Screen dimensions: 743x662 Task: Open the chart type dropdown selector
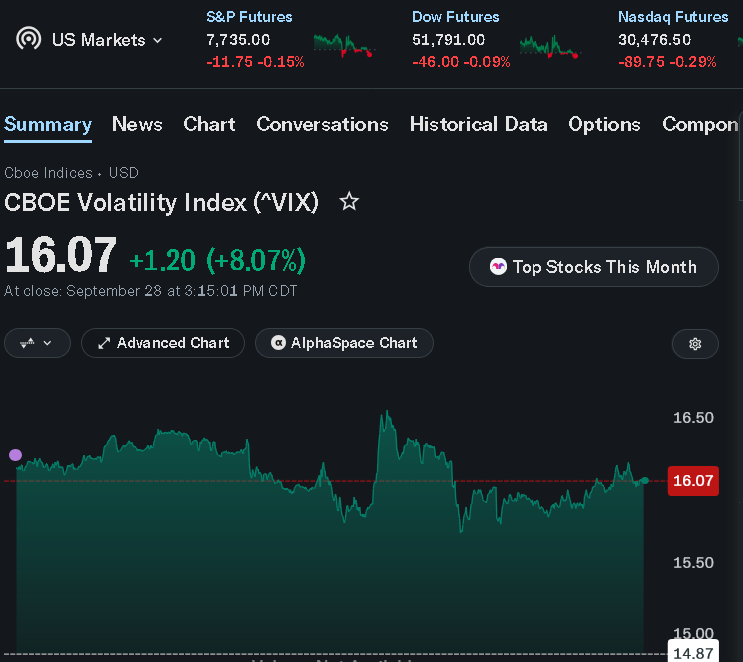click(37, 343)
